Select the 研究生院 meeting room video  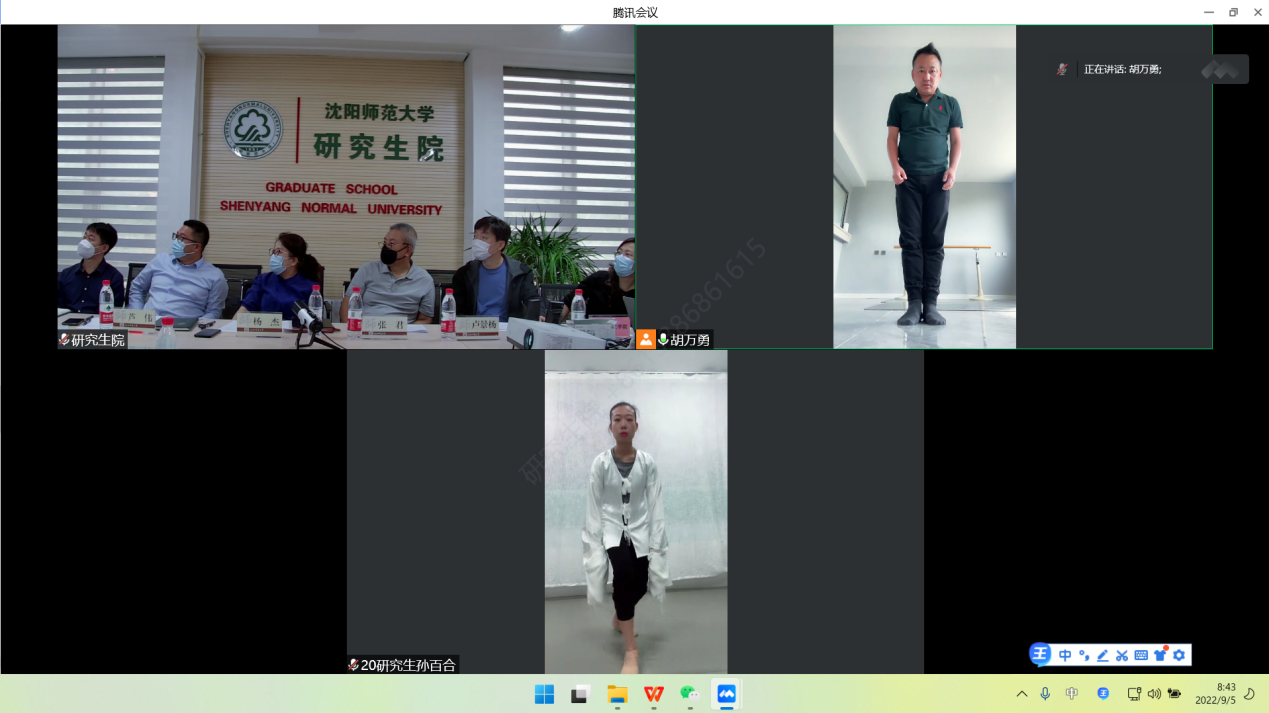coord(346,187)
